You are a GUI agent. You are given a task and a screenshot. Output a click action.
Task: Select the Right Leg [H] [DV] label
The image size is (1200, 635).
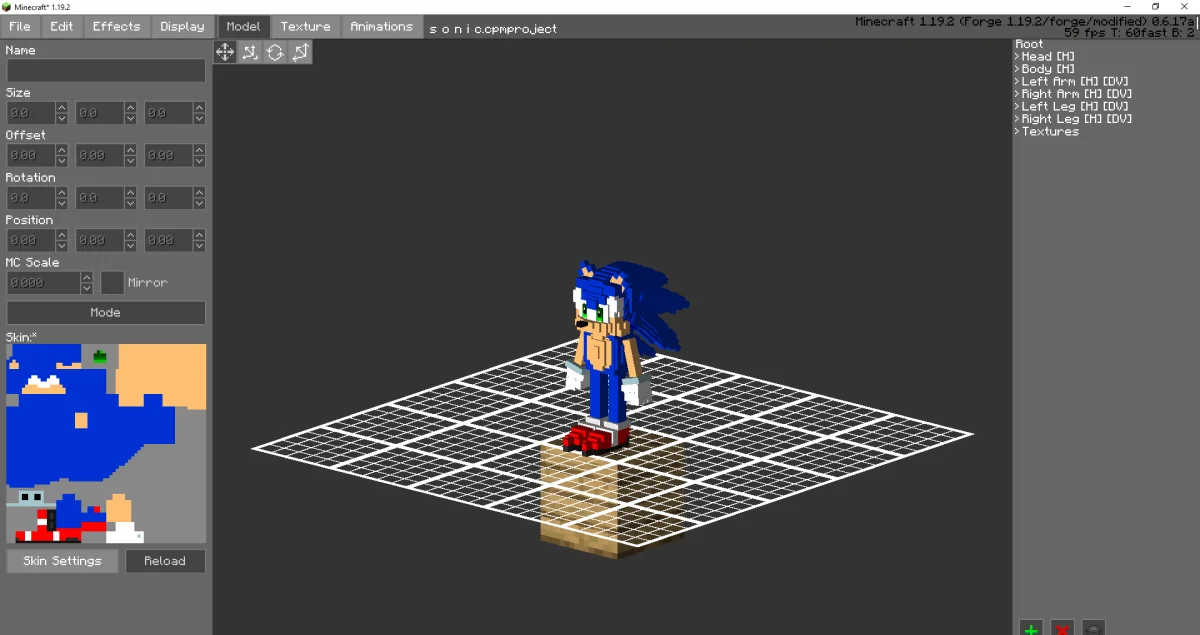(x=1077, y=119)
